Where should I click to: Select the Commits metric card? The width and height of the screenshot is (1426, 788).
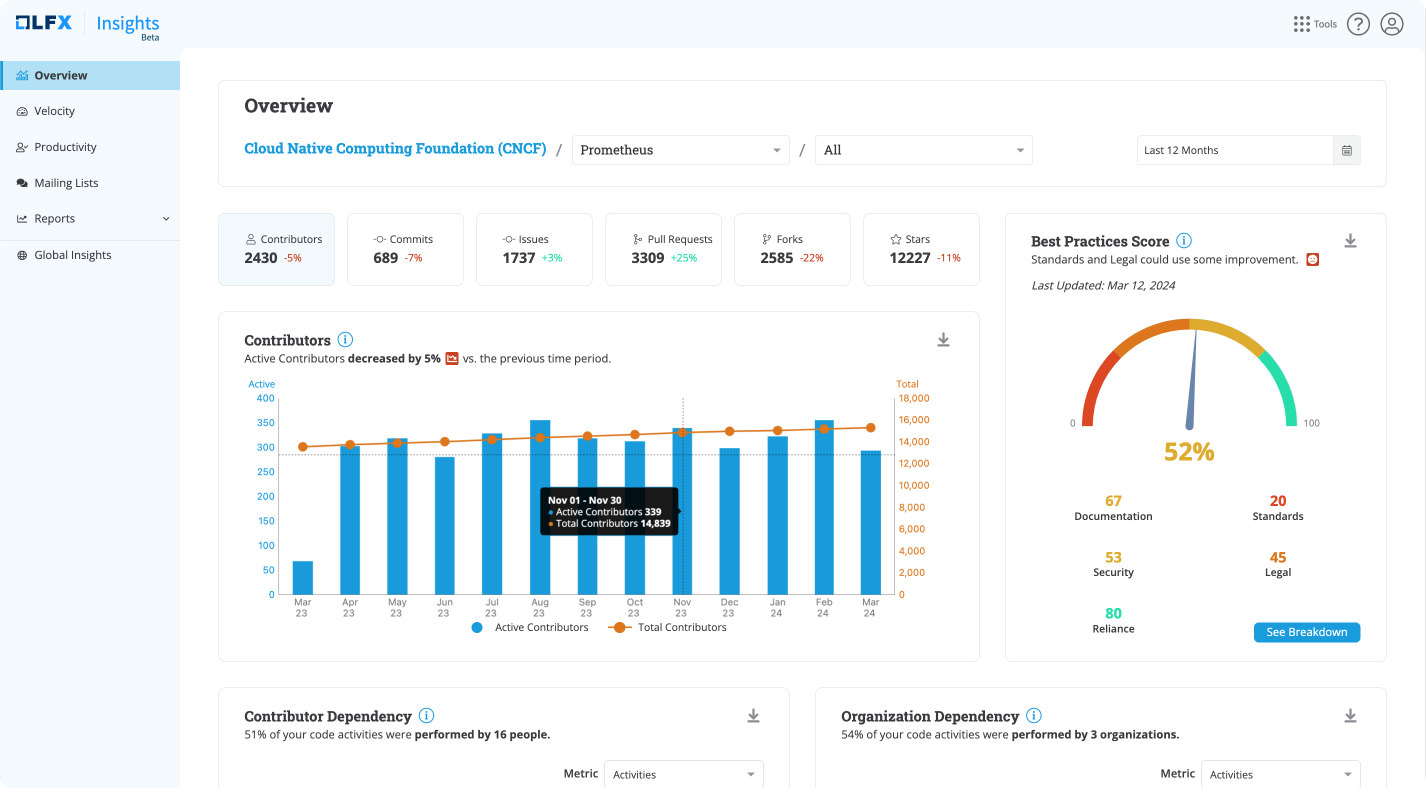pyautogui.click(x=405, y=249)
